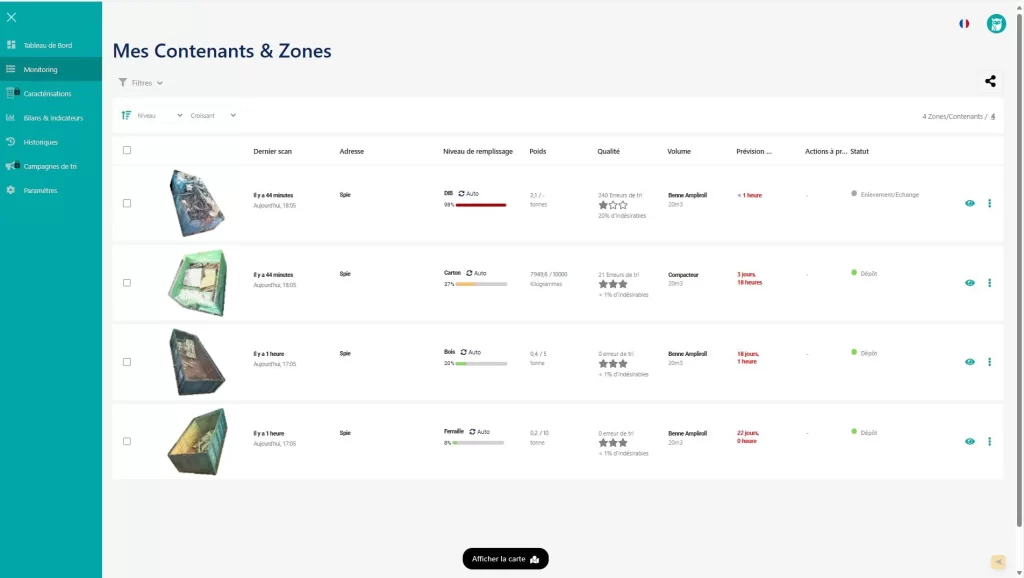Click the sort order icon beside Niveau

(126, 115)
